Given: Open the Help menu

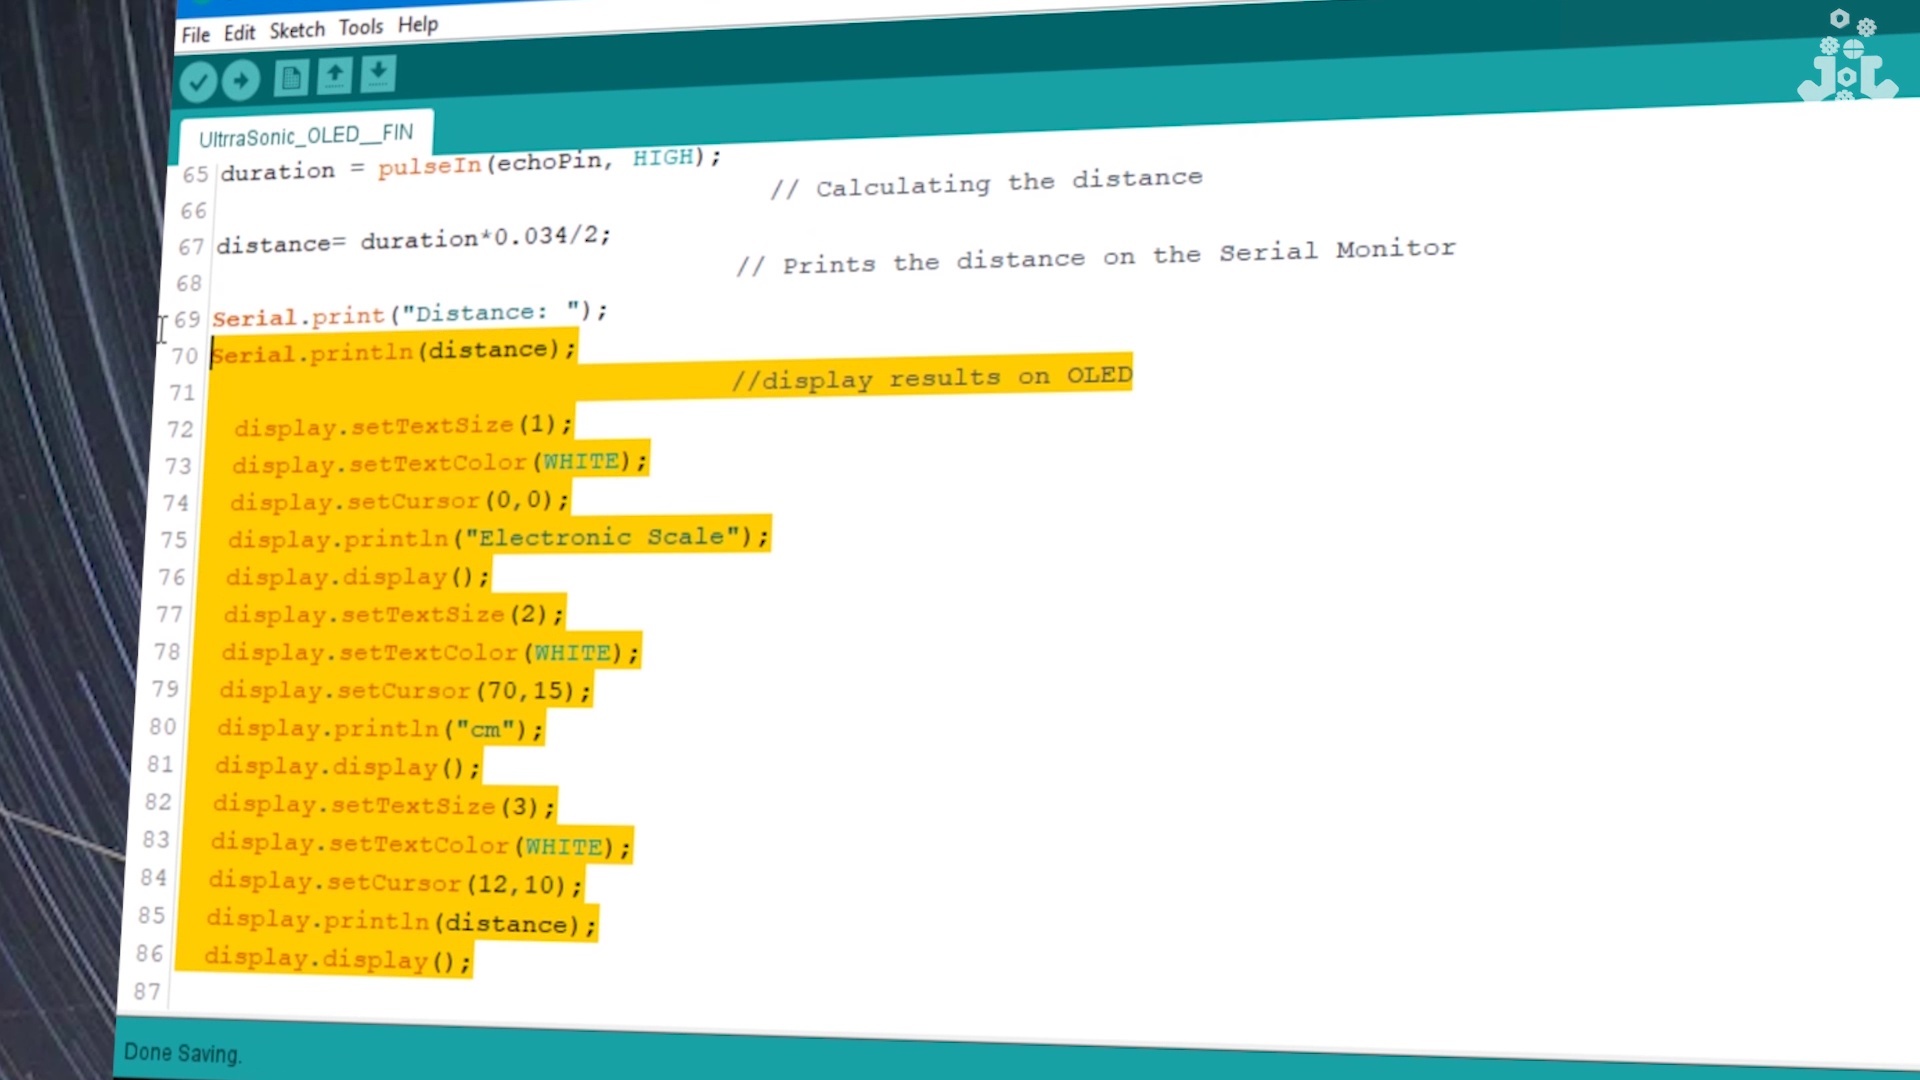Looking at the screenshot, I should click(x=417, y=24).
